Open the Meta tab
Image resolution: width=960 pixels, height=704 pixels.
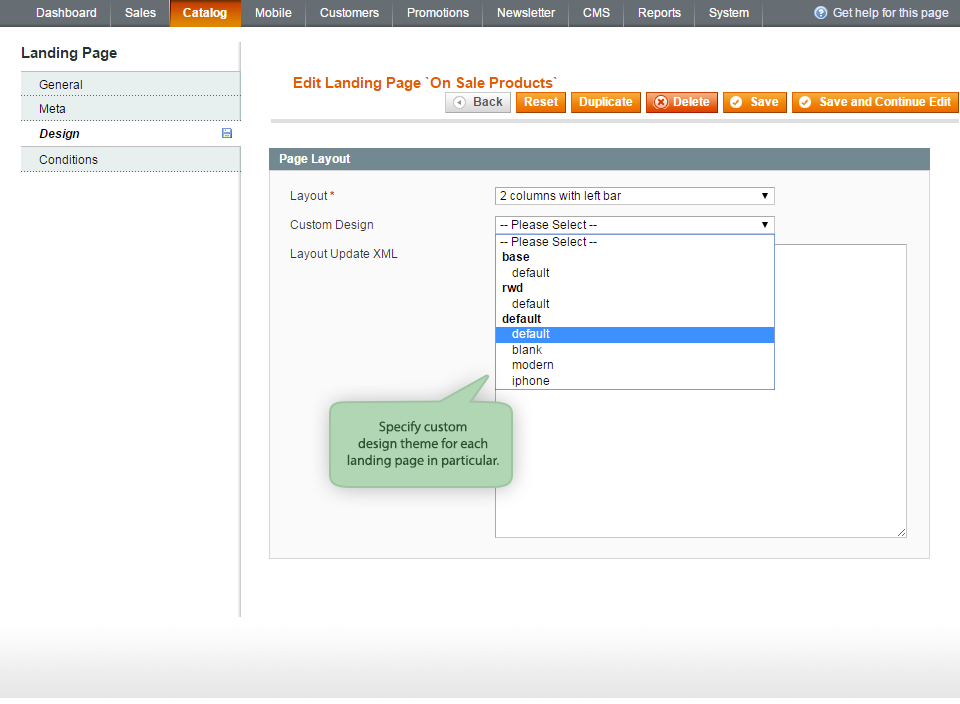tap(52, 109)
